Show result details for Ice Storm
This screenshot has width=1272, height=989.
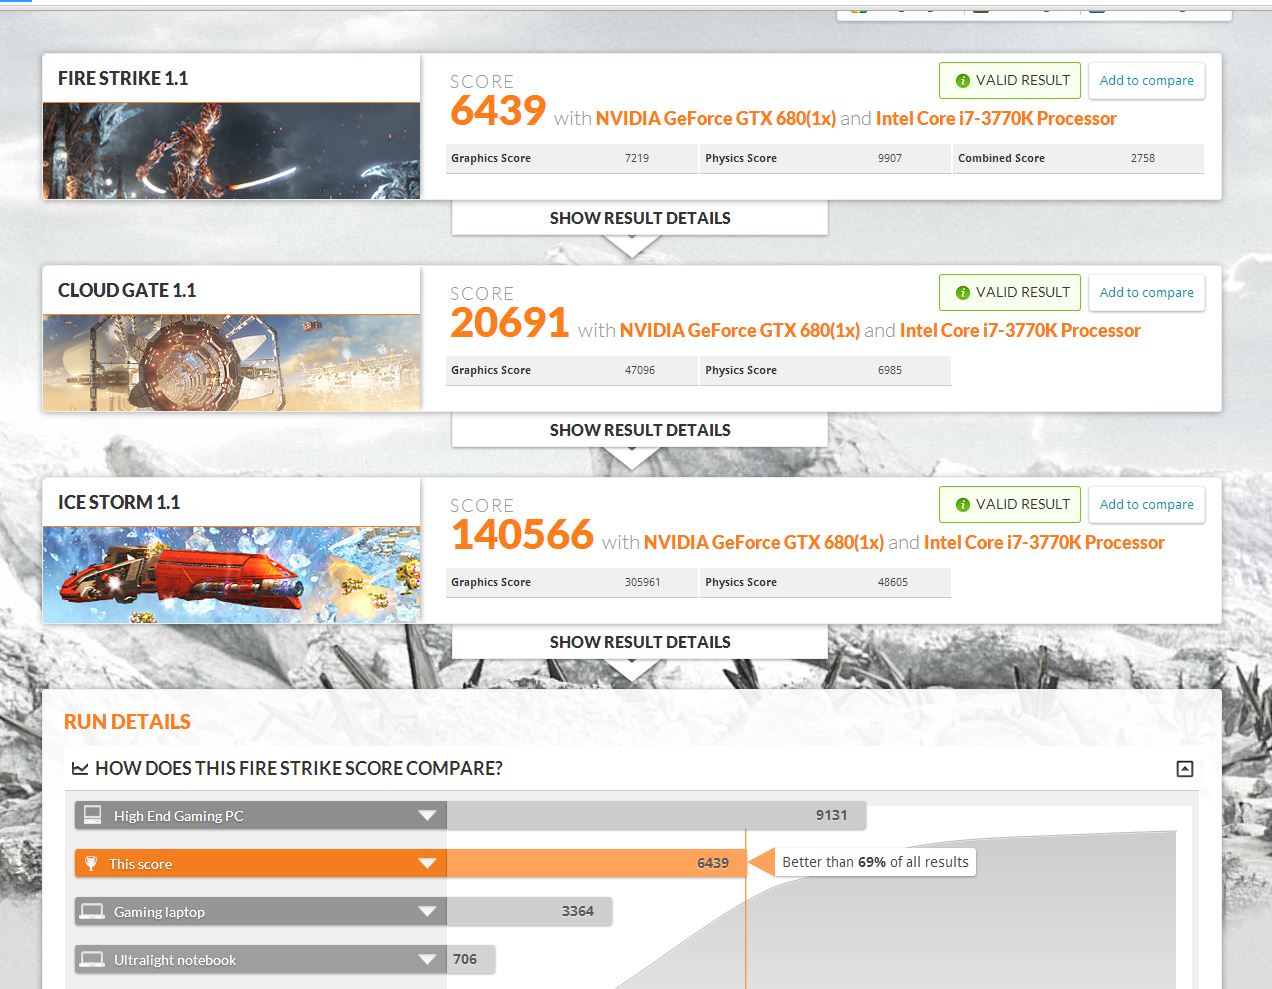(x=640, y=642)
